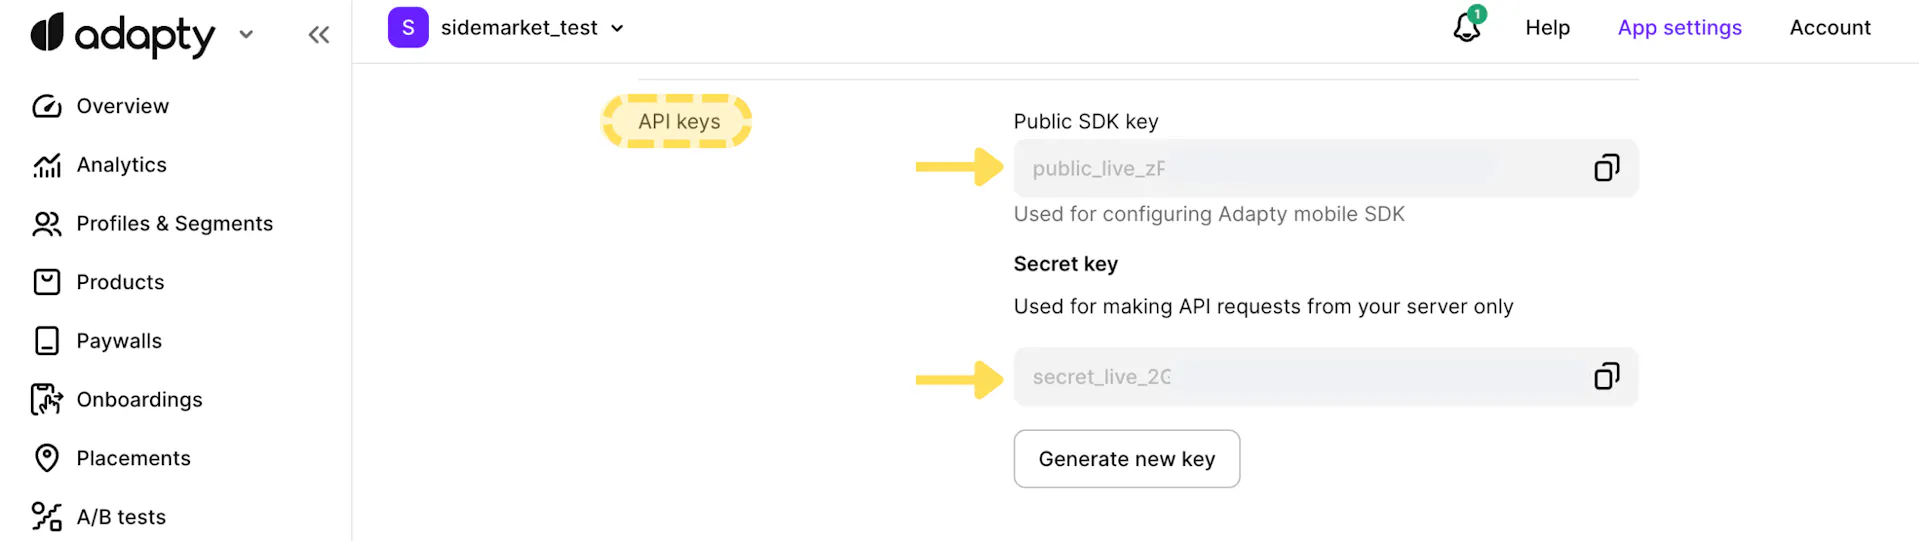The image size is (1920, 541).
Task: Click the purple S app avatar
Action: pos(408,28)
